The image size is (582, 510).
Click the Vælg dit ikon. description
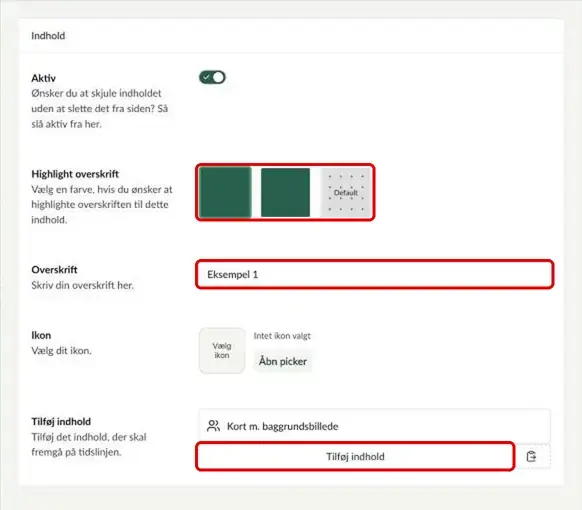click(61, 351)
